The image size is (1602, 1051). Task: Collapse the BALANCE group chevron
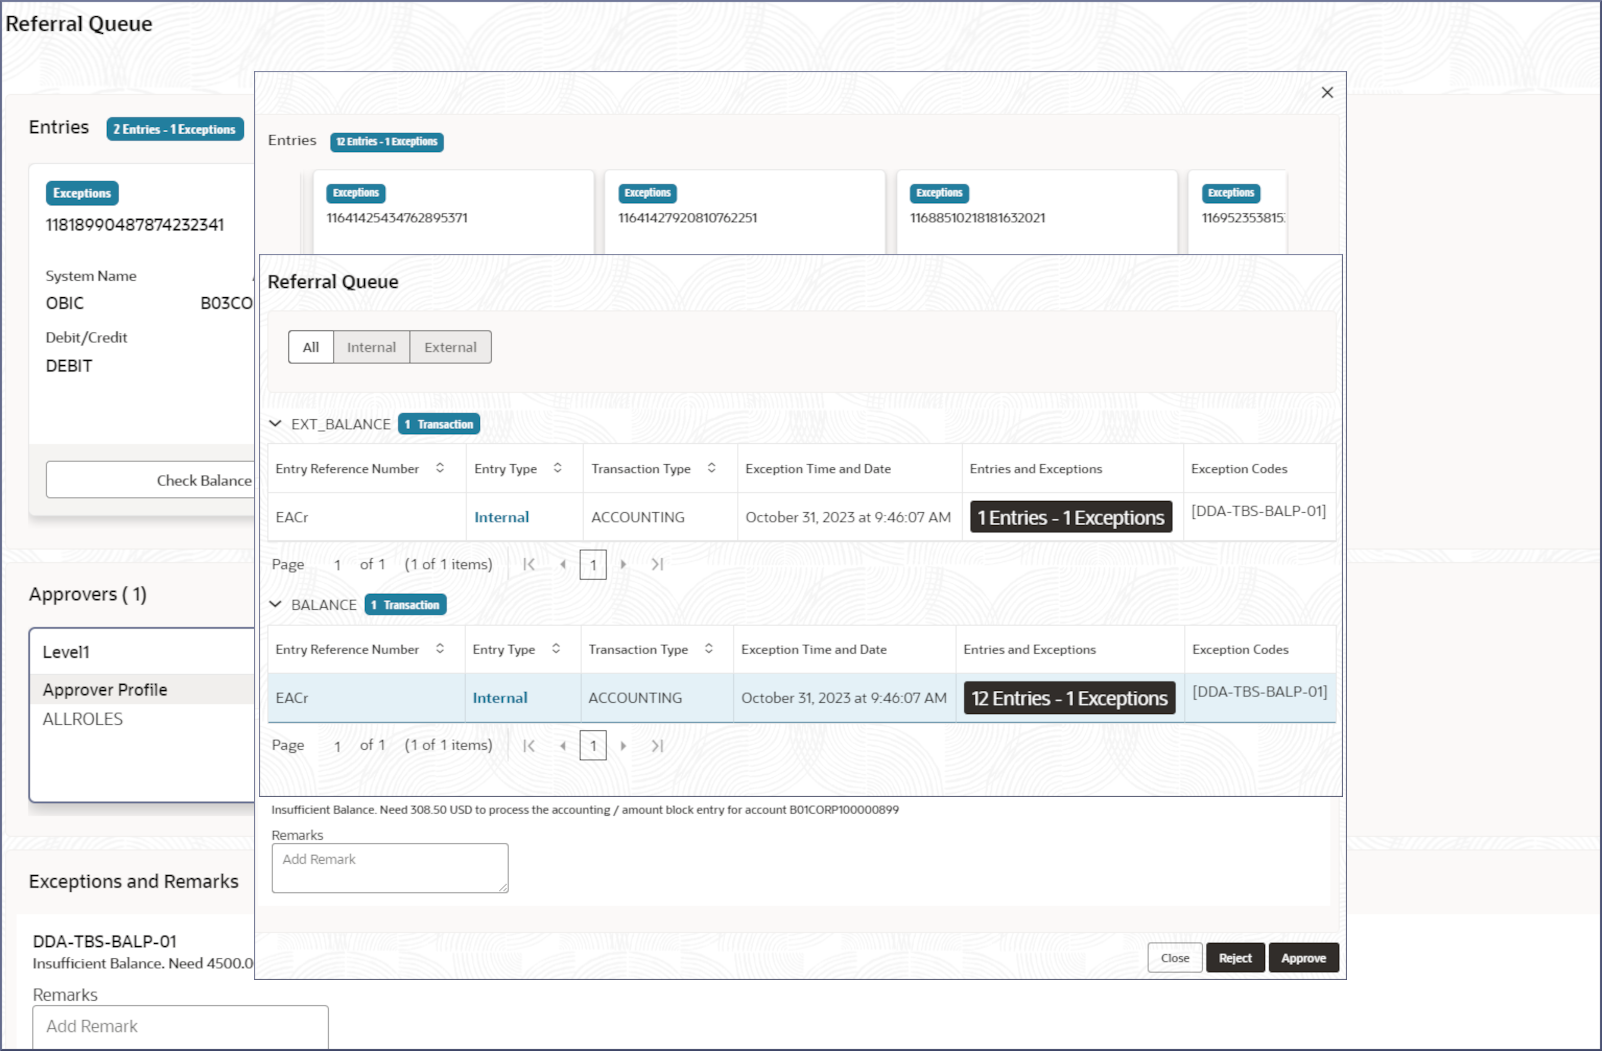coord(275,604)
